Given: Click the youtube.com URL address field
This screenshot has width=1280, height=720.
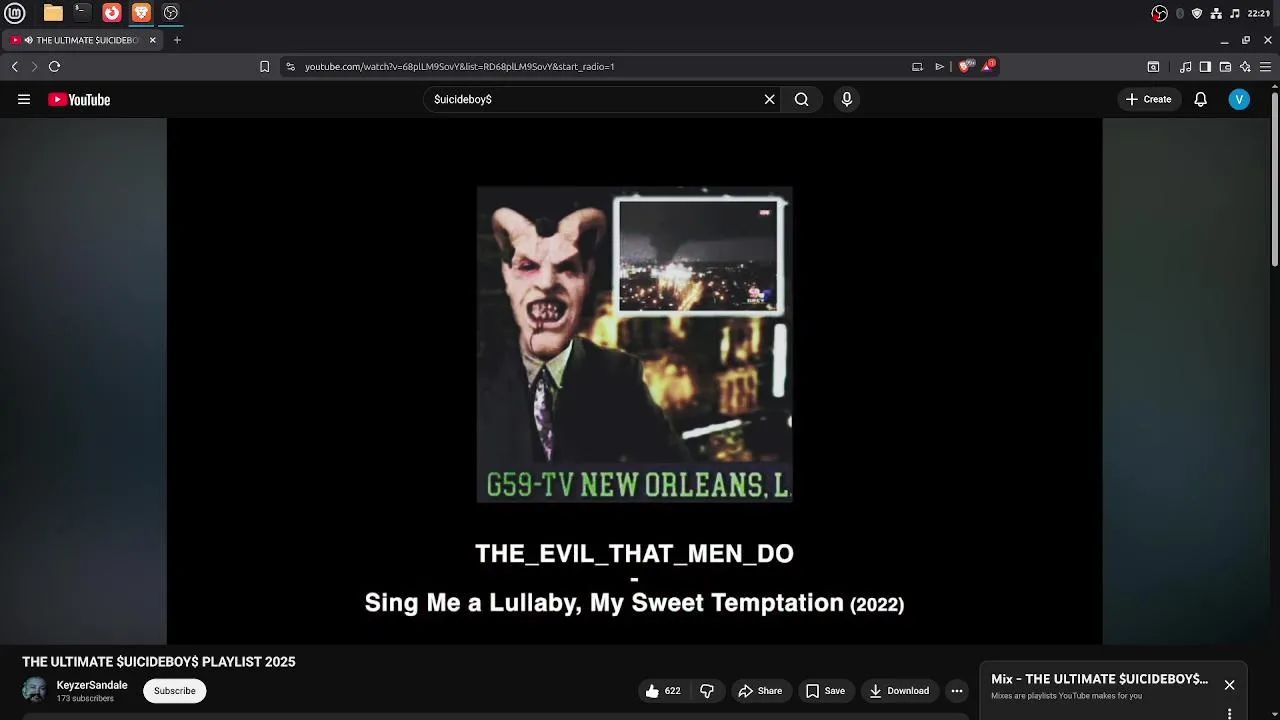Looking at the screenshot, I should click(x=600, y=66).
